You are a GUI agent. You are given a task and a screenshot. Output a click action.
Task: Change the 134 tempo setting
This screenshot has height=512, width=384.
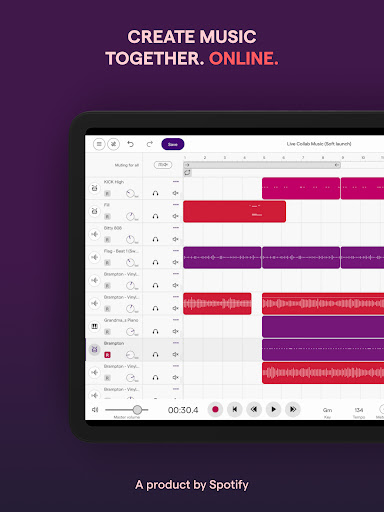(x=359, y=410)
